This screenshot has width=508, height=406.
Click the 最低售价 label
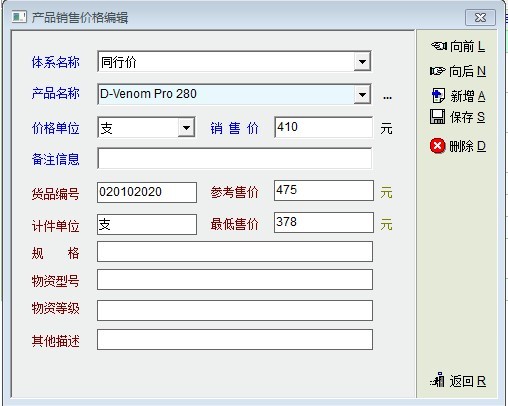pos(235,224)
